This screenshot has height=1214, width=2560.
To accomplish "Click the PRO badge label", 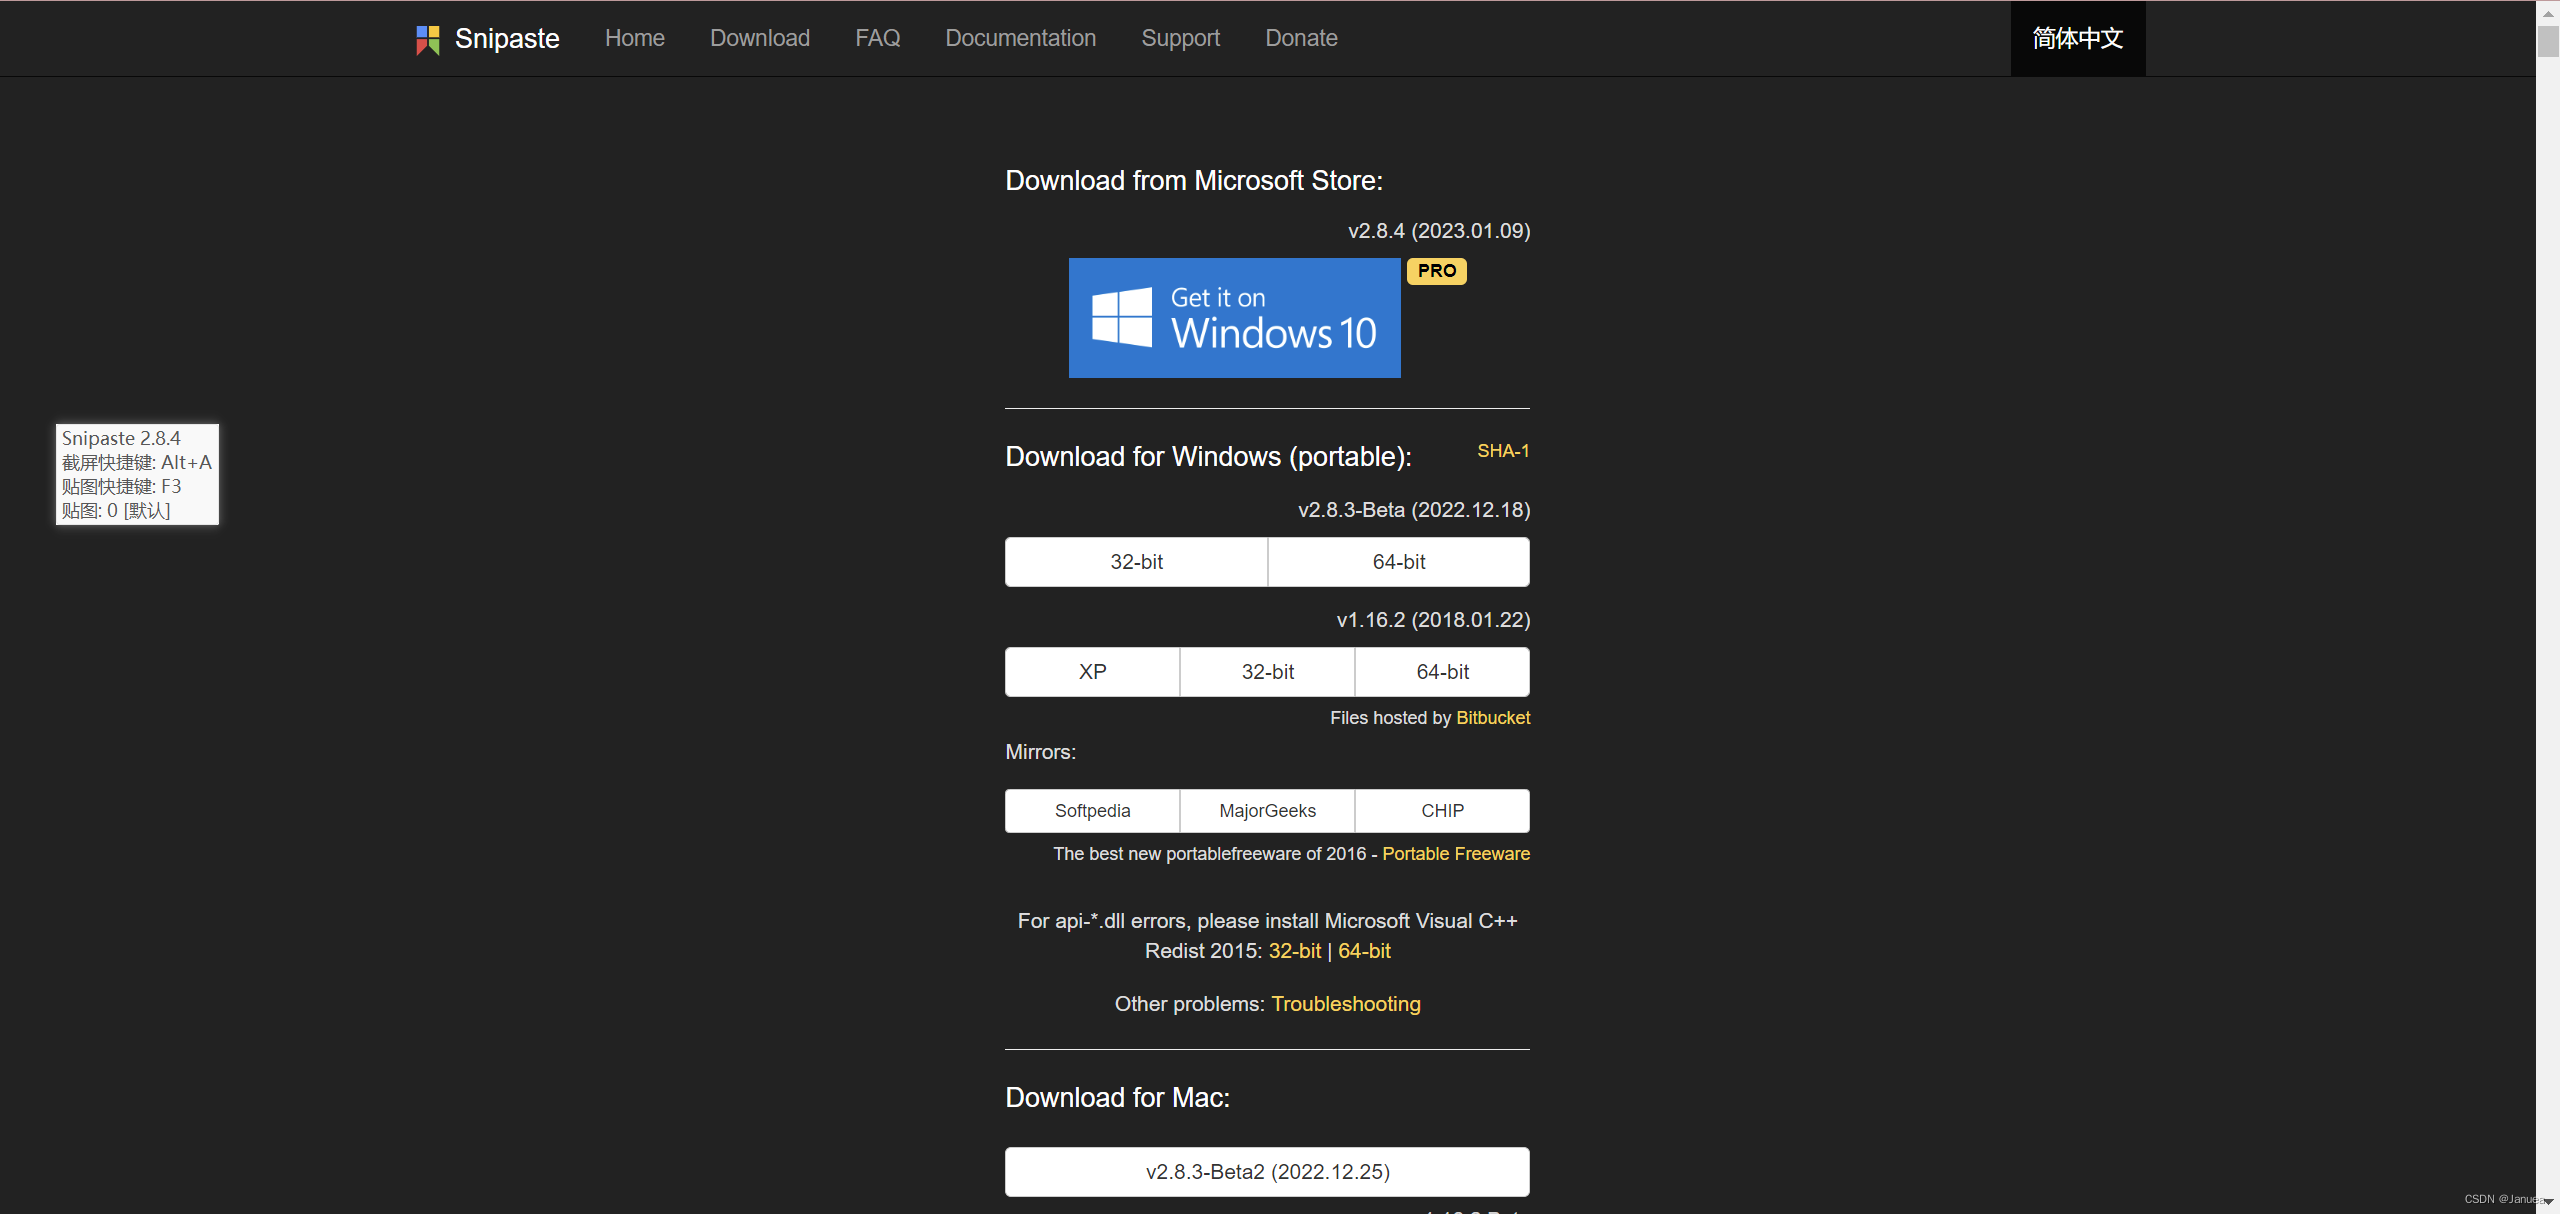I will pos(1433,271).
